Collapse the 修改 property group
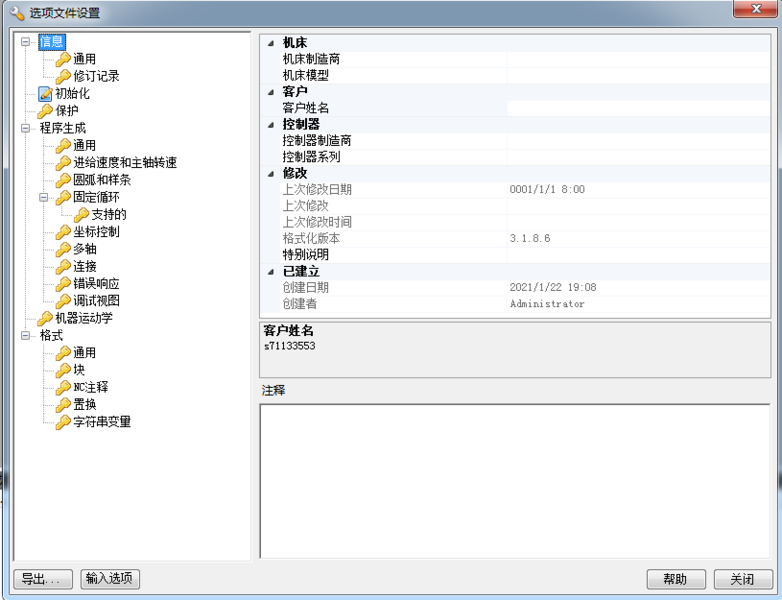Viewport: 782px width, 600px height. point(271,174)
